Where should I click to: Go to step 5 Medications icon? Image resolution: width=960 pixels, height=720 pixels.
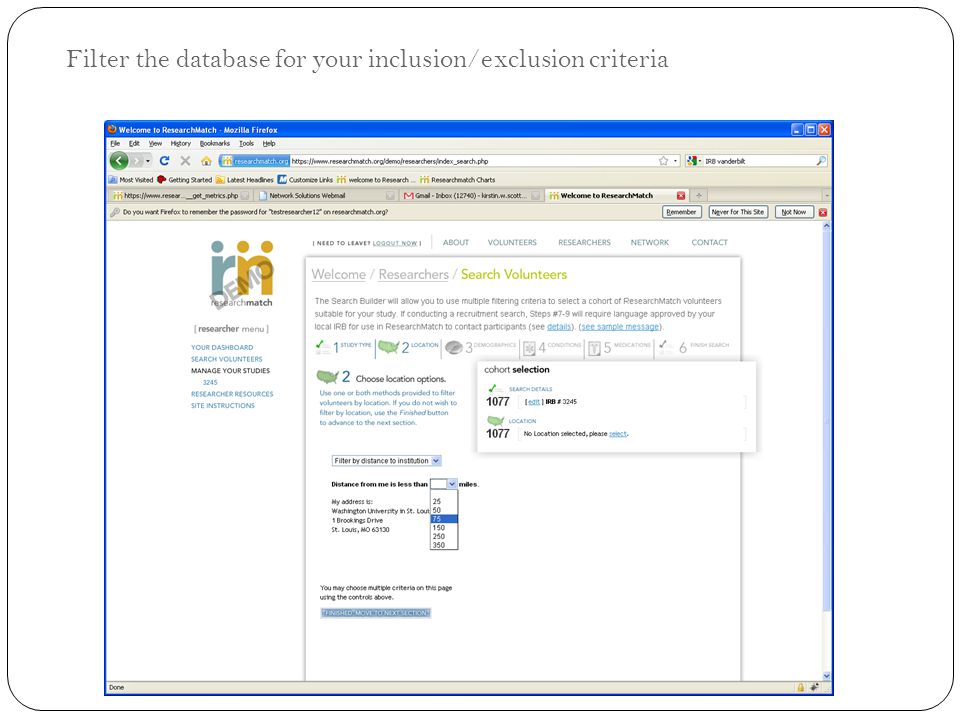tap(594, 348)
